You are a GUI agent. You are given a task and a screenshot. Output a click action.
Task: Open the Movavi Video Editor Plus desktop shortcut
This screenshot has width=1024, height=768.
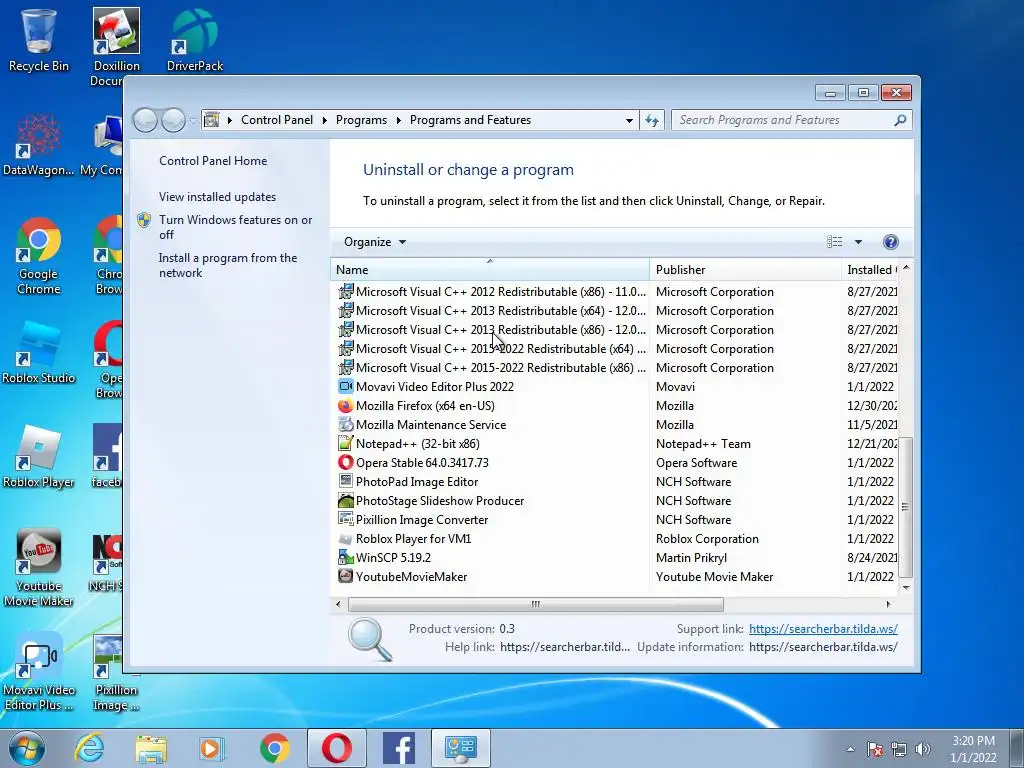[39, 671]
